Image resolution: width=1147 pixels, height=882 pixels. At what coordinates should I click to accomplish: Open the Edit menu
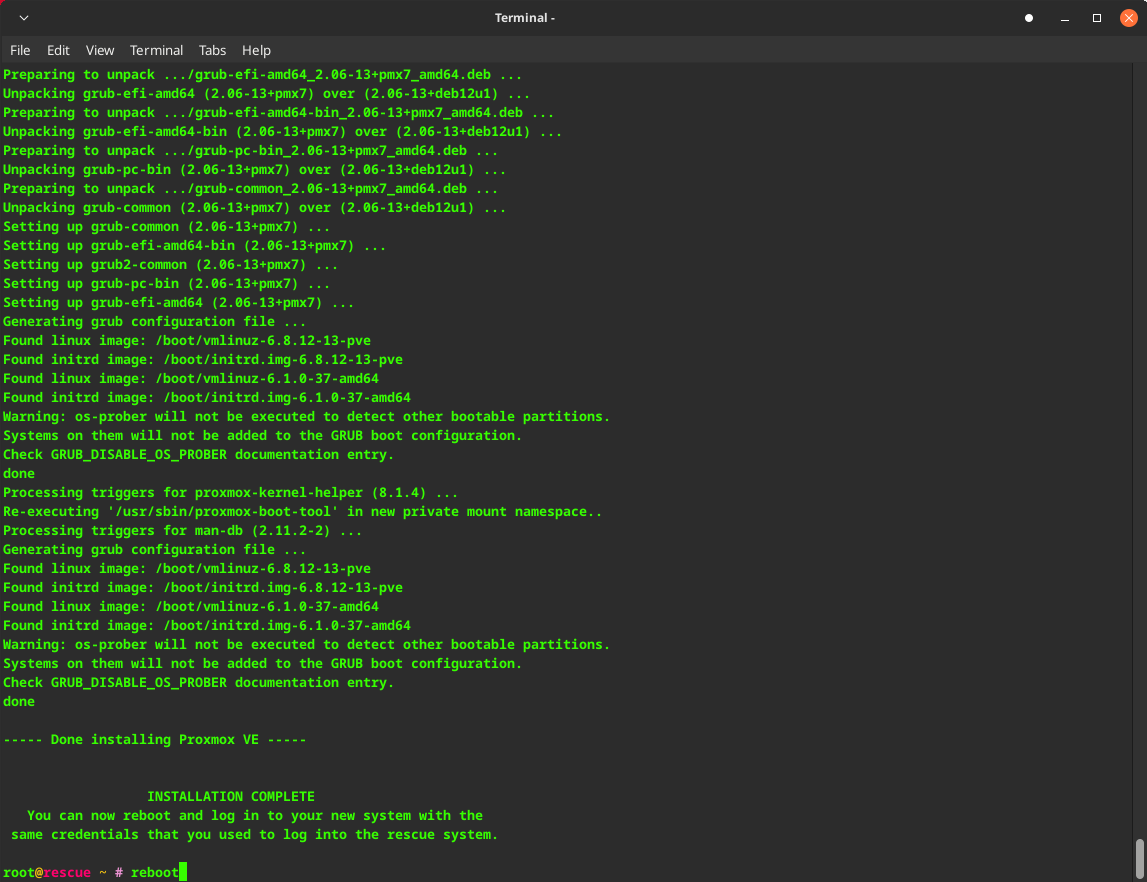[58, 50]
